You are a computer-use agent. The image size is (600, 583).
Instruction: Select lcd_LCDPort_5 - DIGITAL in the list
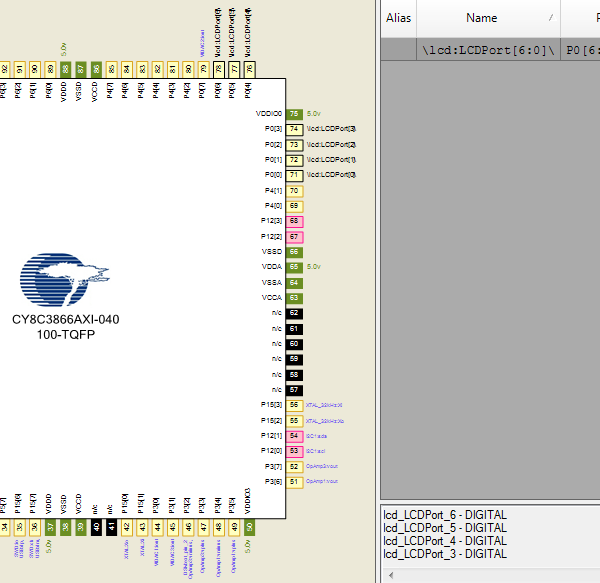[x=445, y=528]
